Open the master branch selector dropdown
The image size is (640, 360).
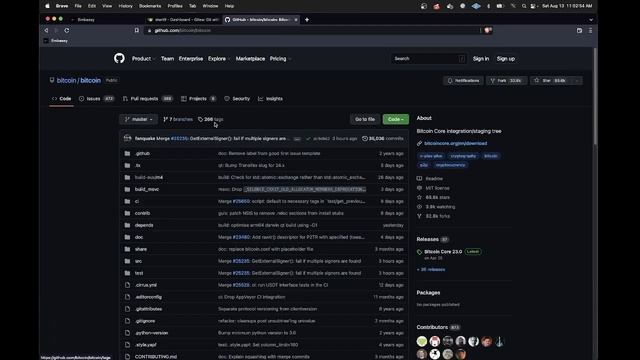click(139, 119)
